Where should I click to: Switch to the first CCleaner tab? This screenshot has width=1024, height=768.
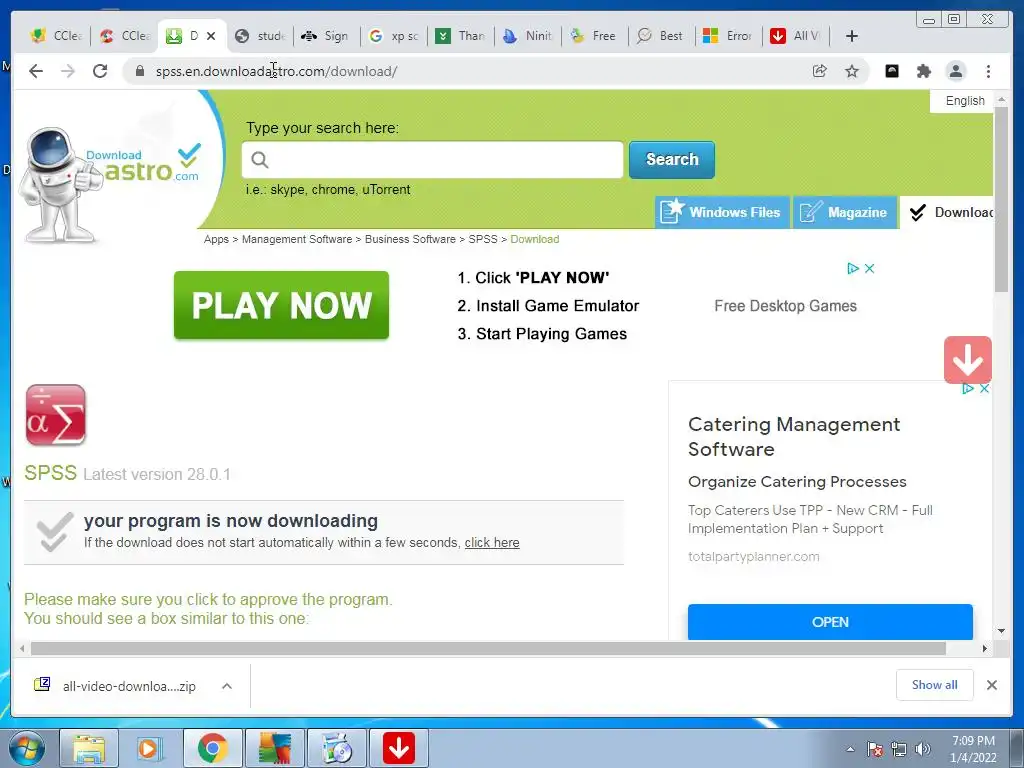[x=56, y=36]
